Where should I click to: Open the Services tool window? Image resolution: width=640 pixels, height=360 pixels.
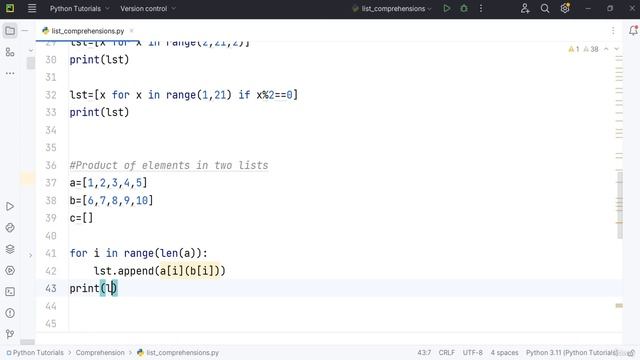[10, 270]
